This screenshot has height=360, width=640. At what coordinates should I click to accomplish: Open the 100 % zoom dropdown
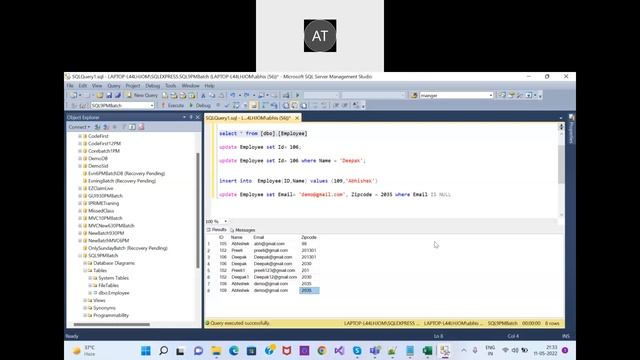tap(225, 221)
